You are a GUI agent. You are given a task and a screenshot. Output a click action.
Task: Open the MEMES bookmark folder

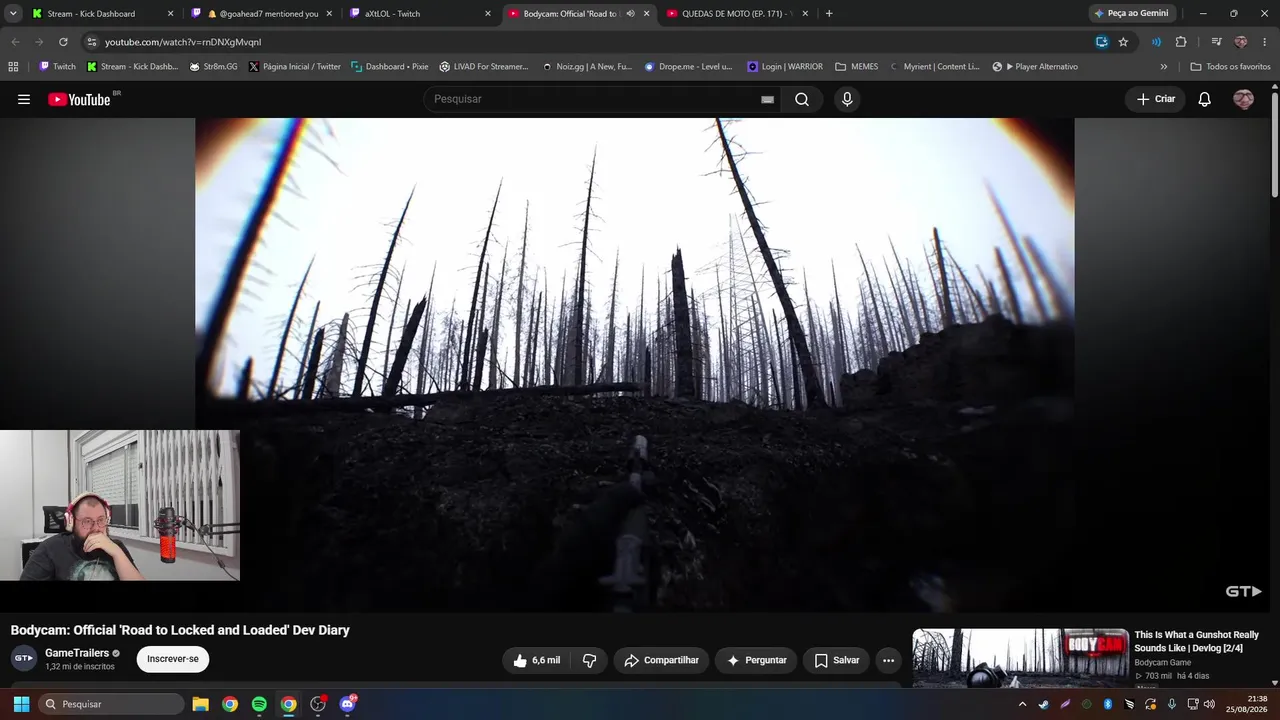point(856,67)
